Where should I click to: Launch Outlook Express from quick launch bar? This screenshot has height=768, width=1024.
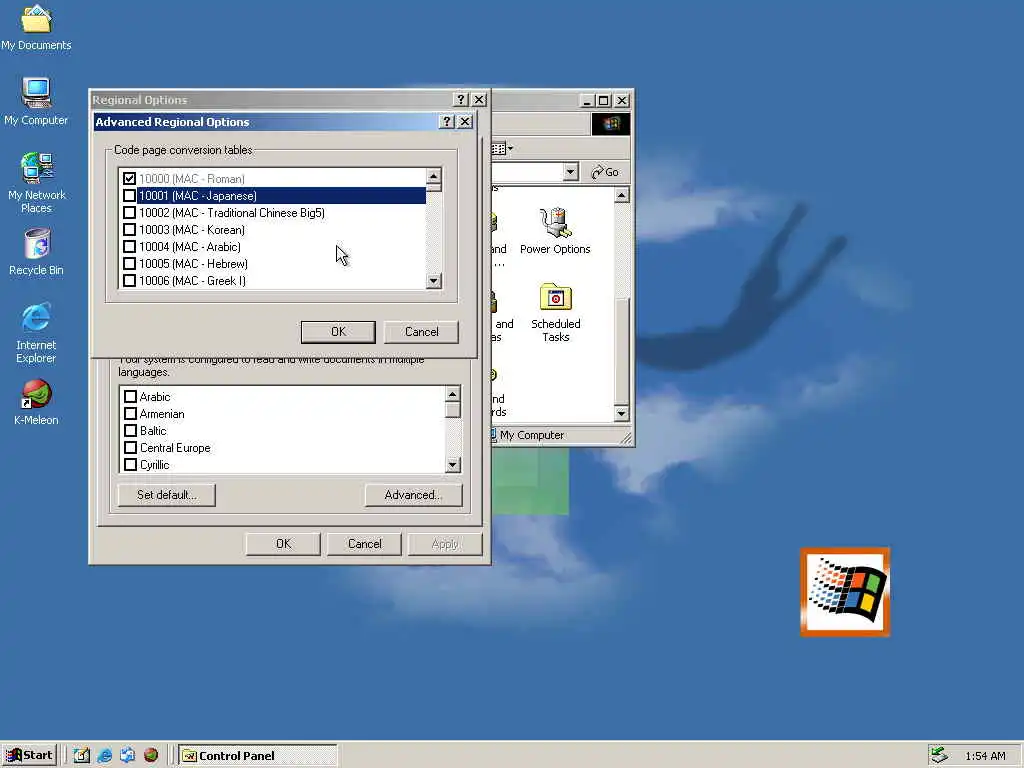(x=127, y=755)
